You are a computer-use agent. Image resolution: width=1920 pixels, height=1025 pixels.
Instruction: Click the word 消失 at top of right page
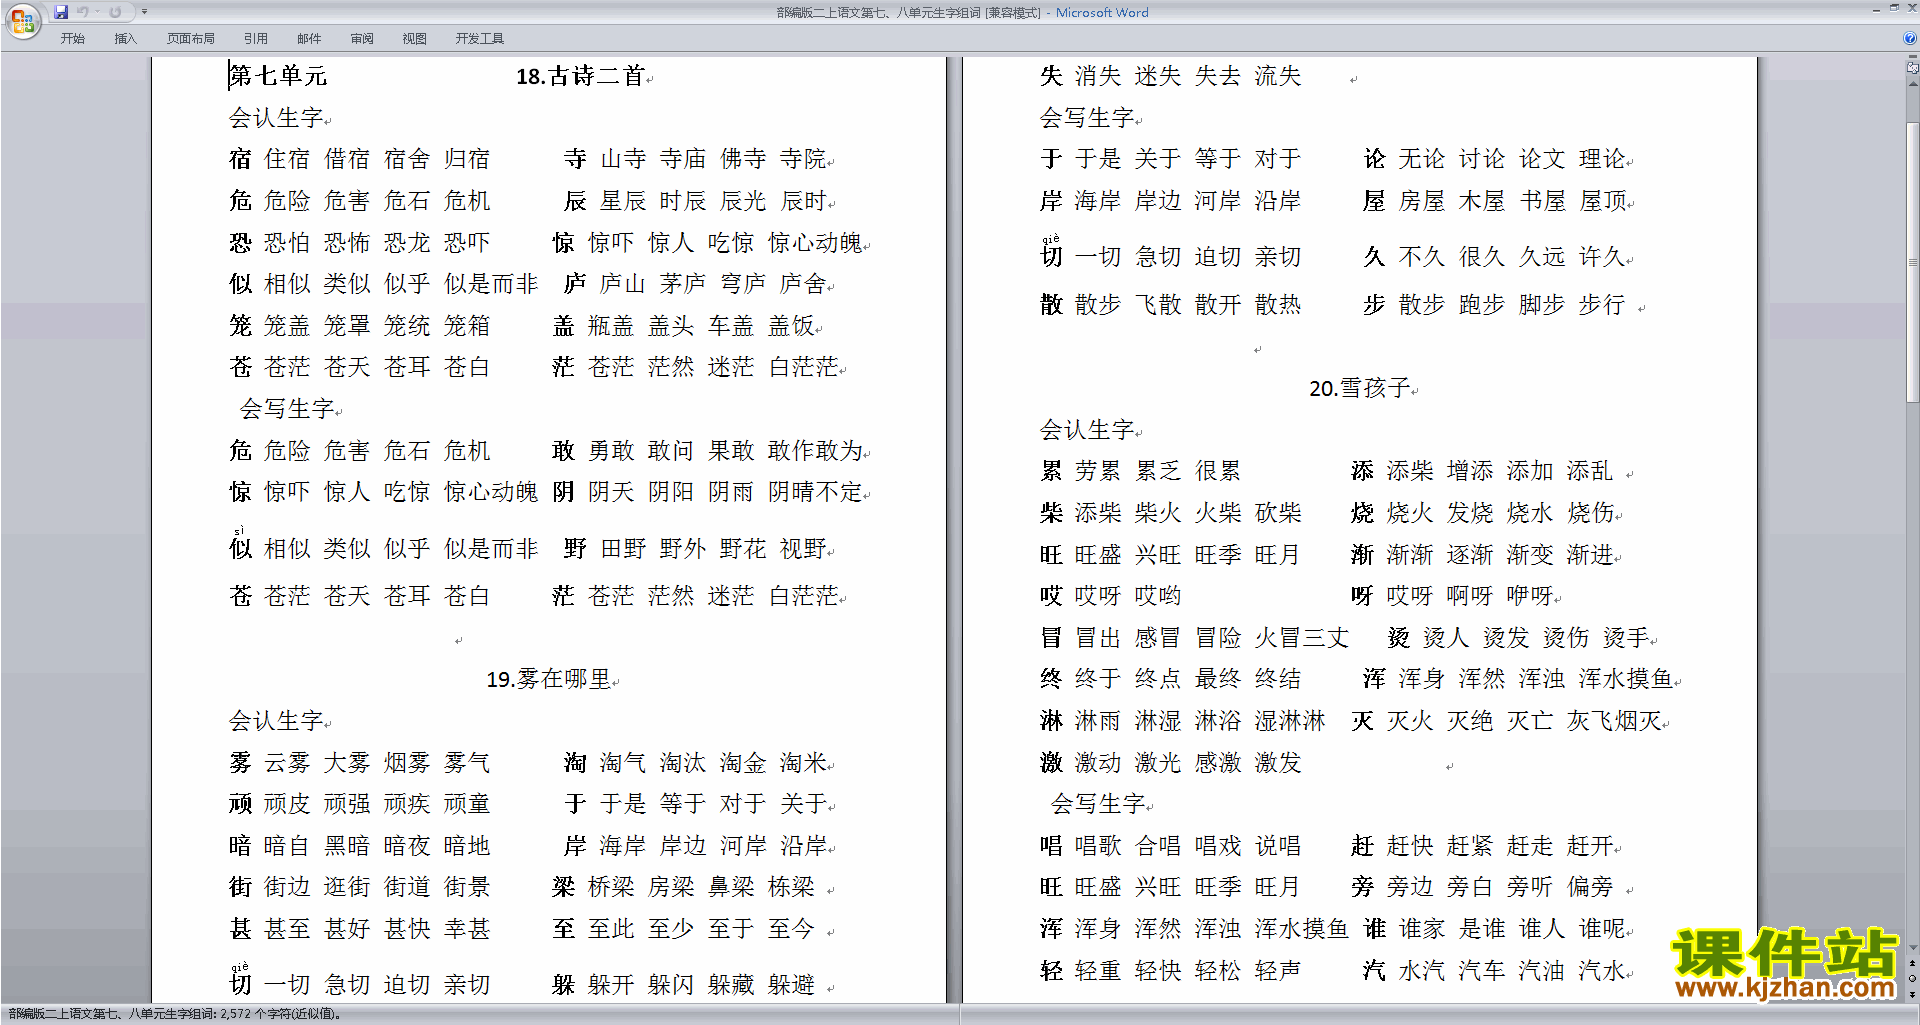[1098, 76]
